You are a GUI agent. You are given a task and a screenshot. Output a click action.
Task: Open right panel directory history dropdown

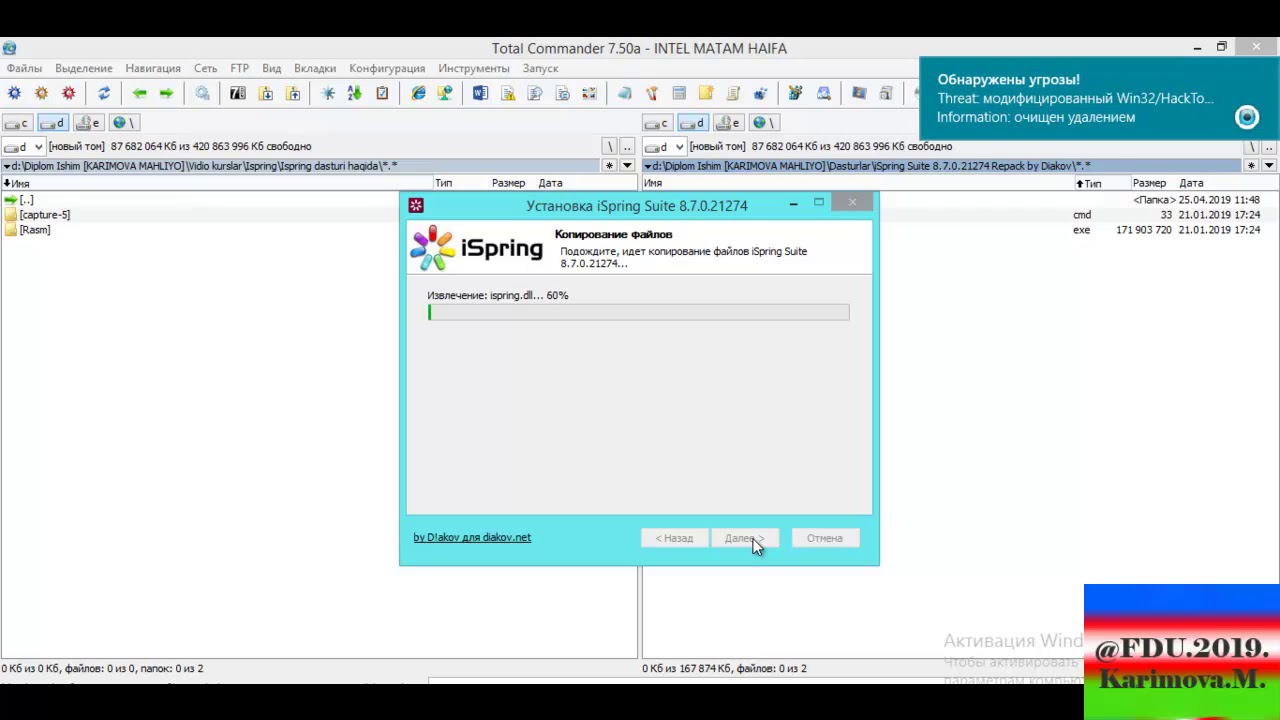(1268, 166)
